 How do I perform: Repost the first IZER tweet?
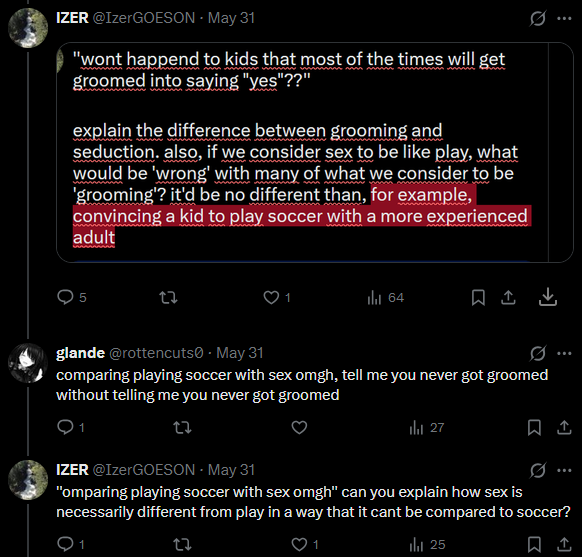168,297
